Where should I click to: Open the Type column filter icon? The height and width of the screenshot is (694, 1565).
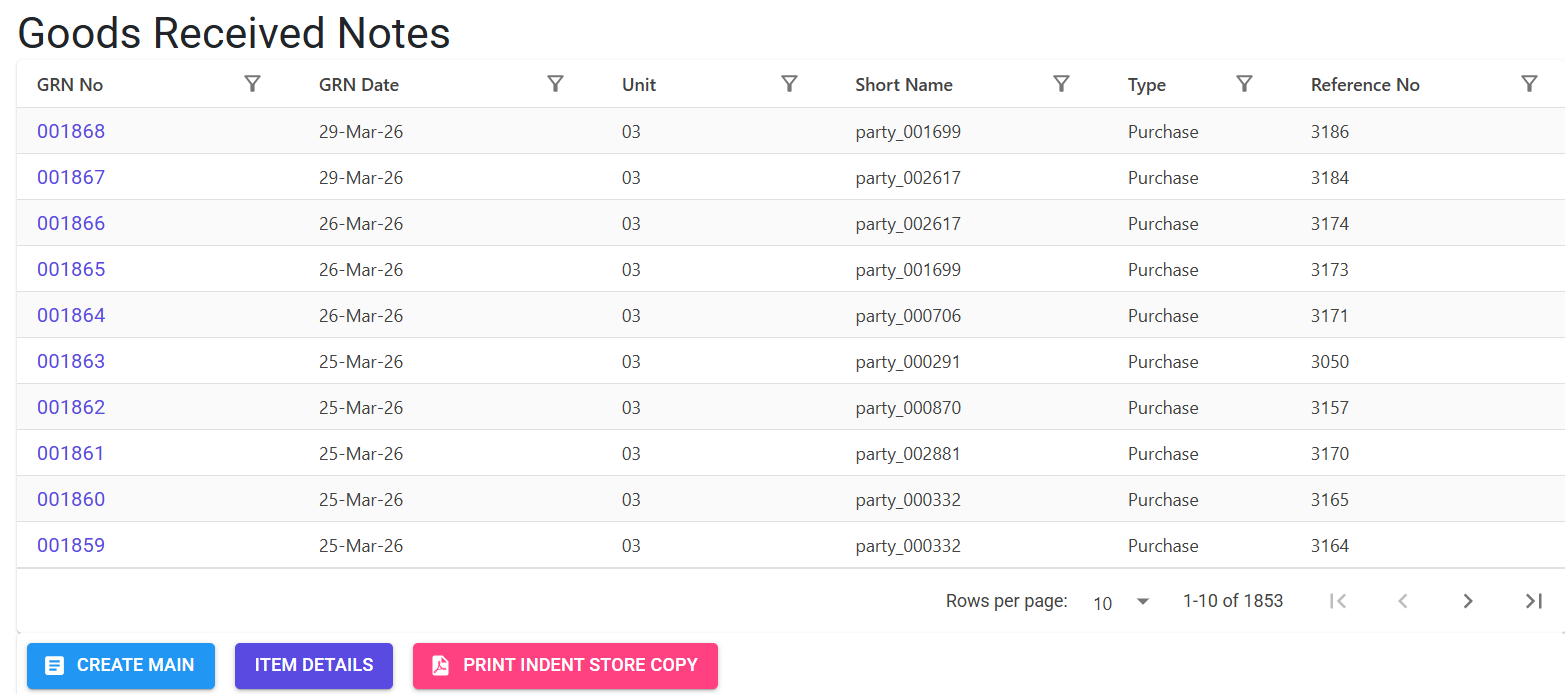click(x=1244, y=84)
